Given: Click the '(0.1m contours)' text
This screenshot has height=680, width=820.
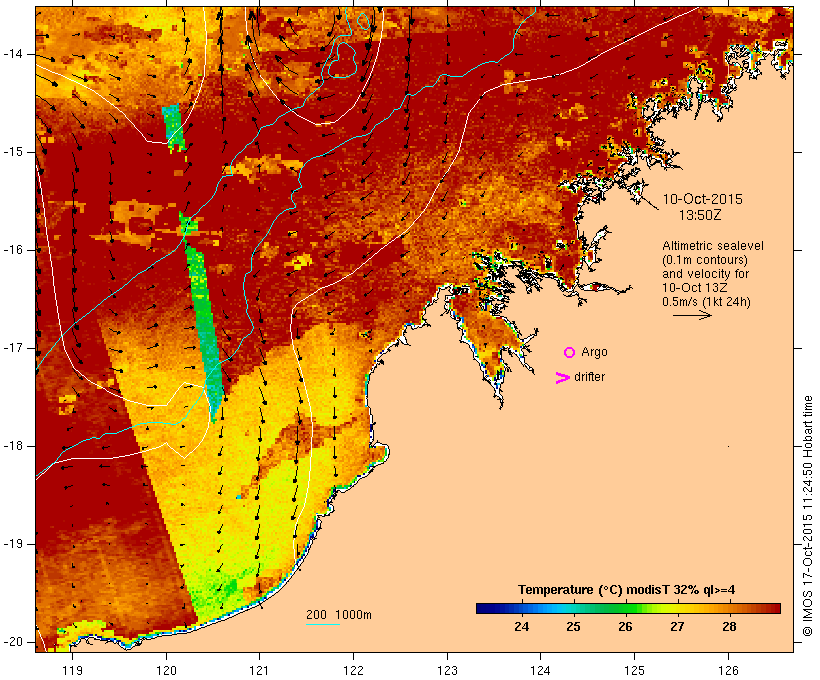Looking at the screenshot, I should click(x=705, y=260).
